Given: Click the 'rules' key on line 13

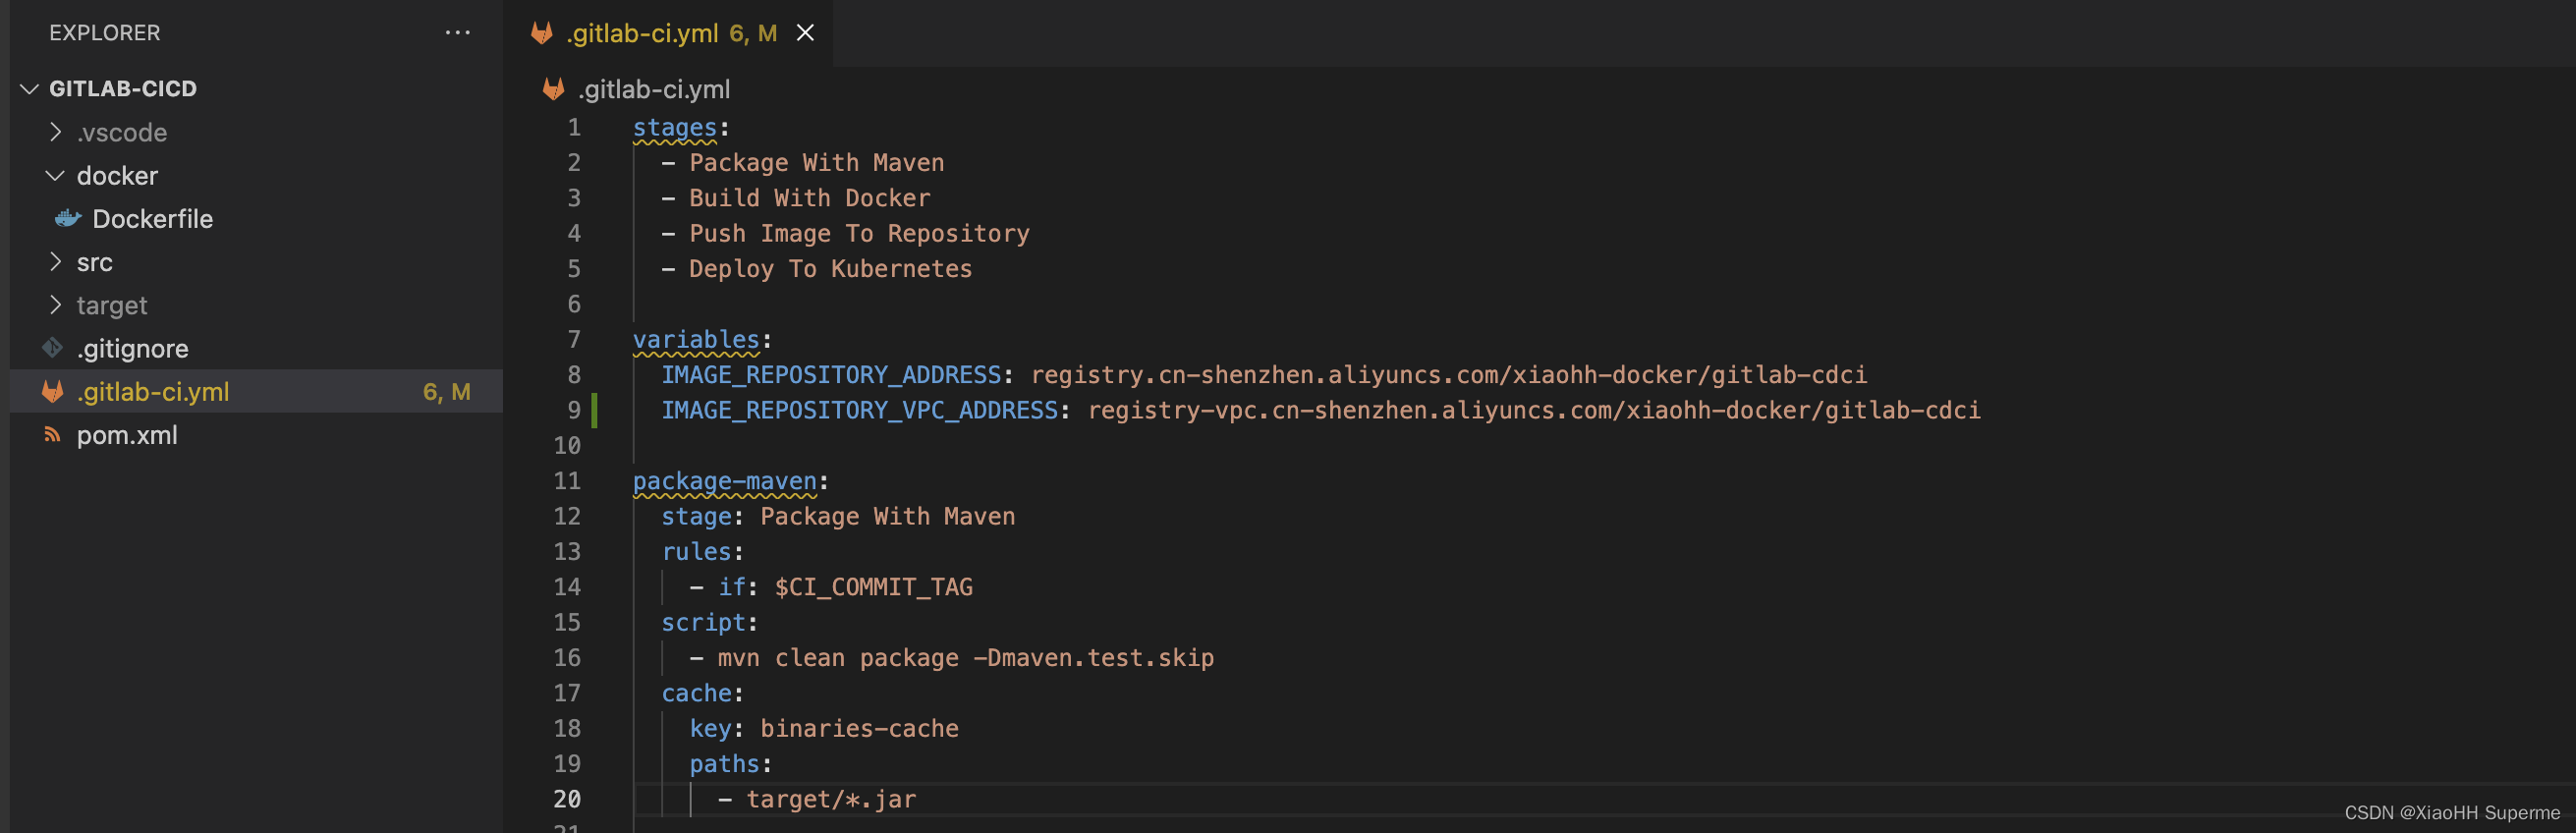Looking at the screenshot, I should tap(696, 552).
